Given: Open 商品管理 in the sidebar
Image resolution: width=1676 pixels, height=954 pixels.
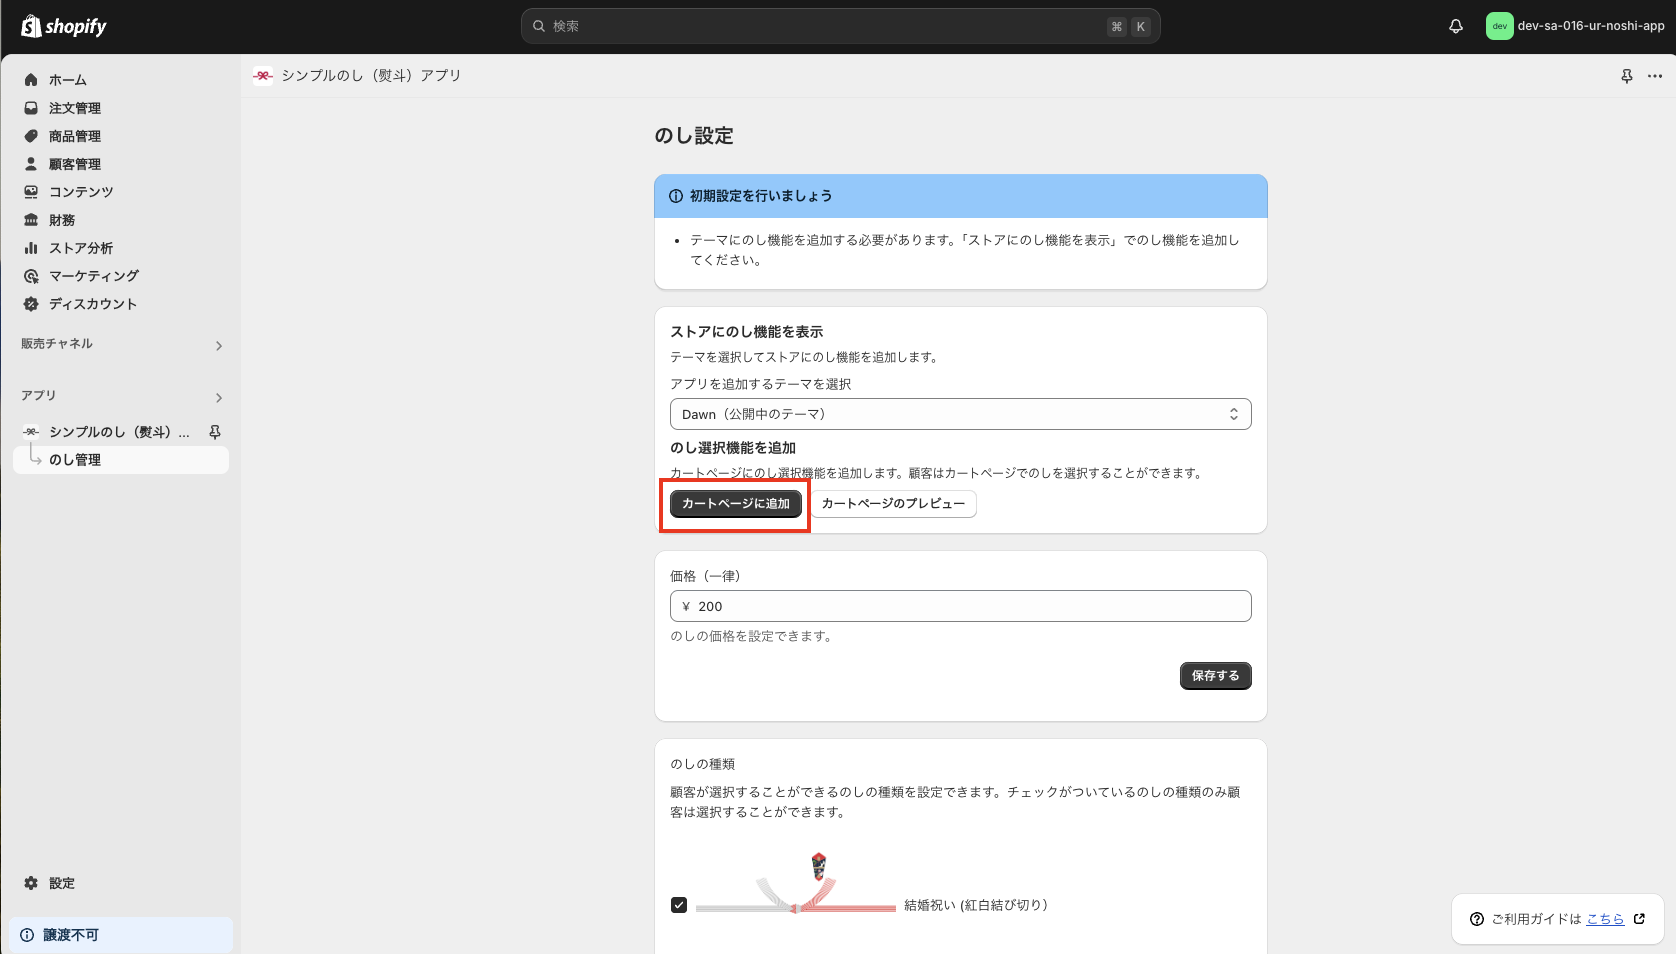Looking at the screenshot, I should pos(74,136).
